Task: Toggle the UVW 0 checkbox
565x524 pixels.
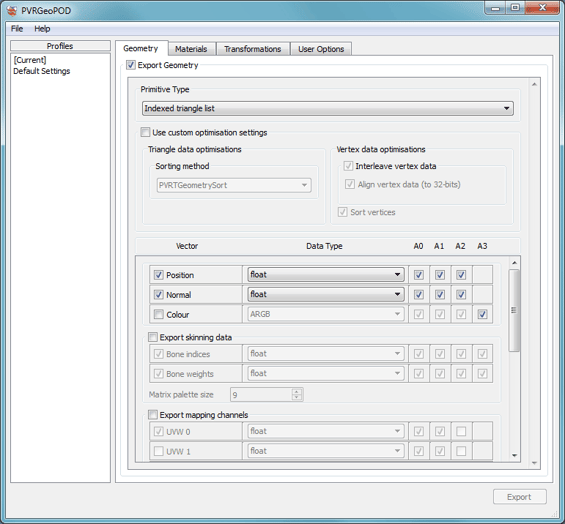Action: [x=159, y=431]
